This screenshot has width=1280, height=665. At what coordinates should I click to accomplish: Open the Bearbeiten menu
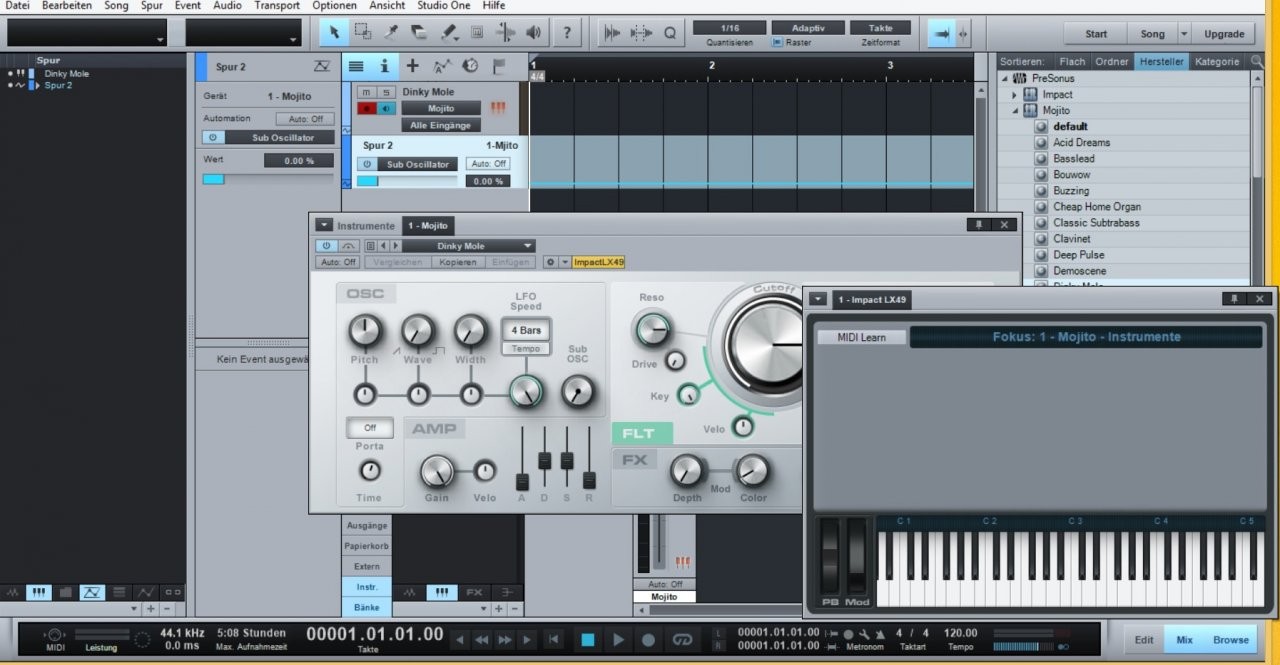67,6
